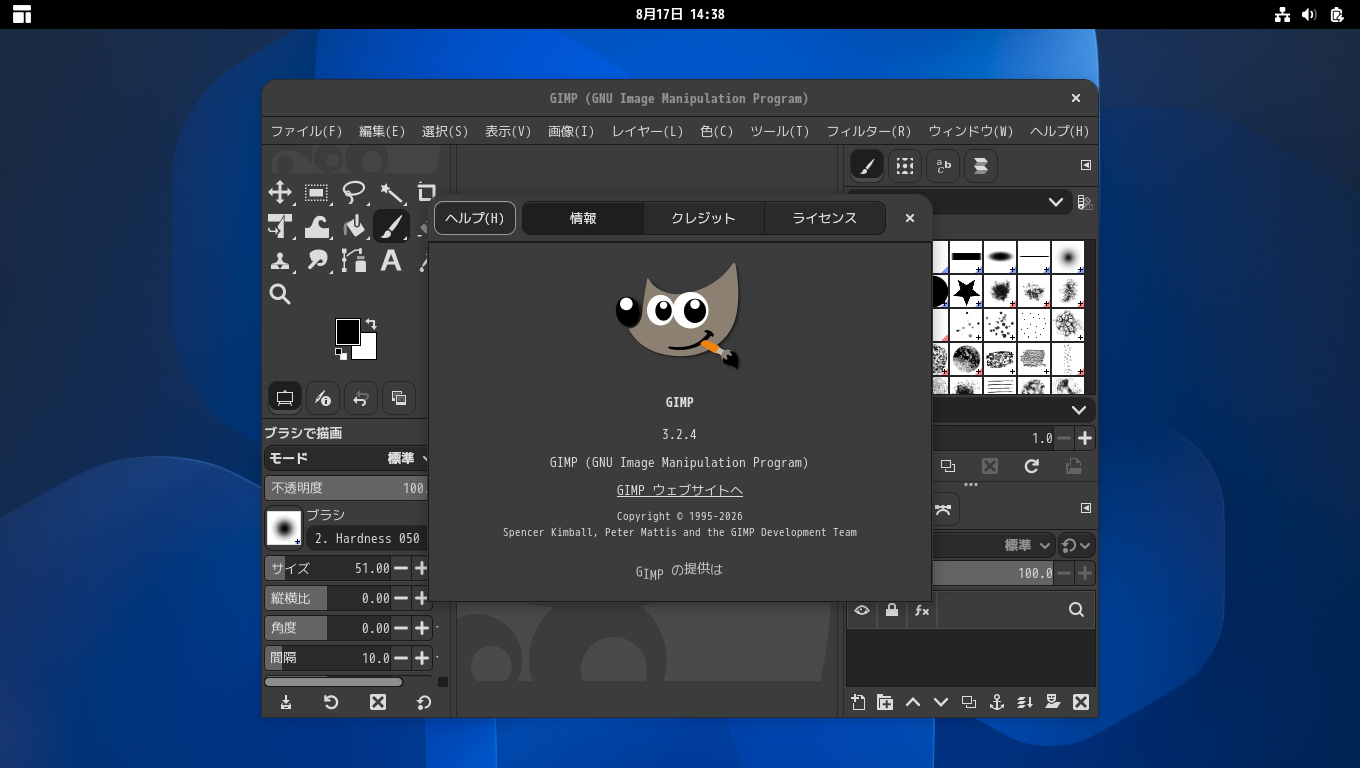This screenshot has width=1360, height=768.
Task: Reset colors to default black and white
Action: (341, 354)
